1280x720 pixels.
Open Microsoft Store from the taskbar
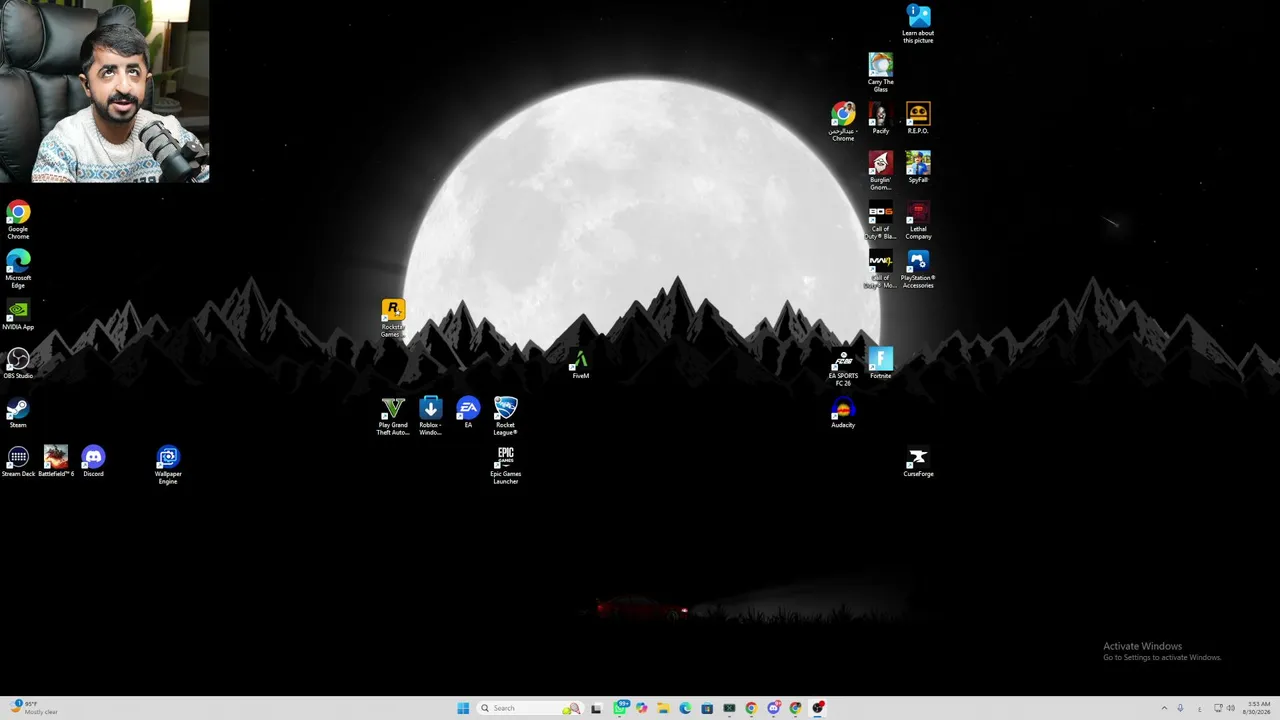[707, 708]
